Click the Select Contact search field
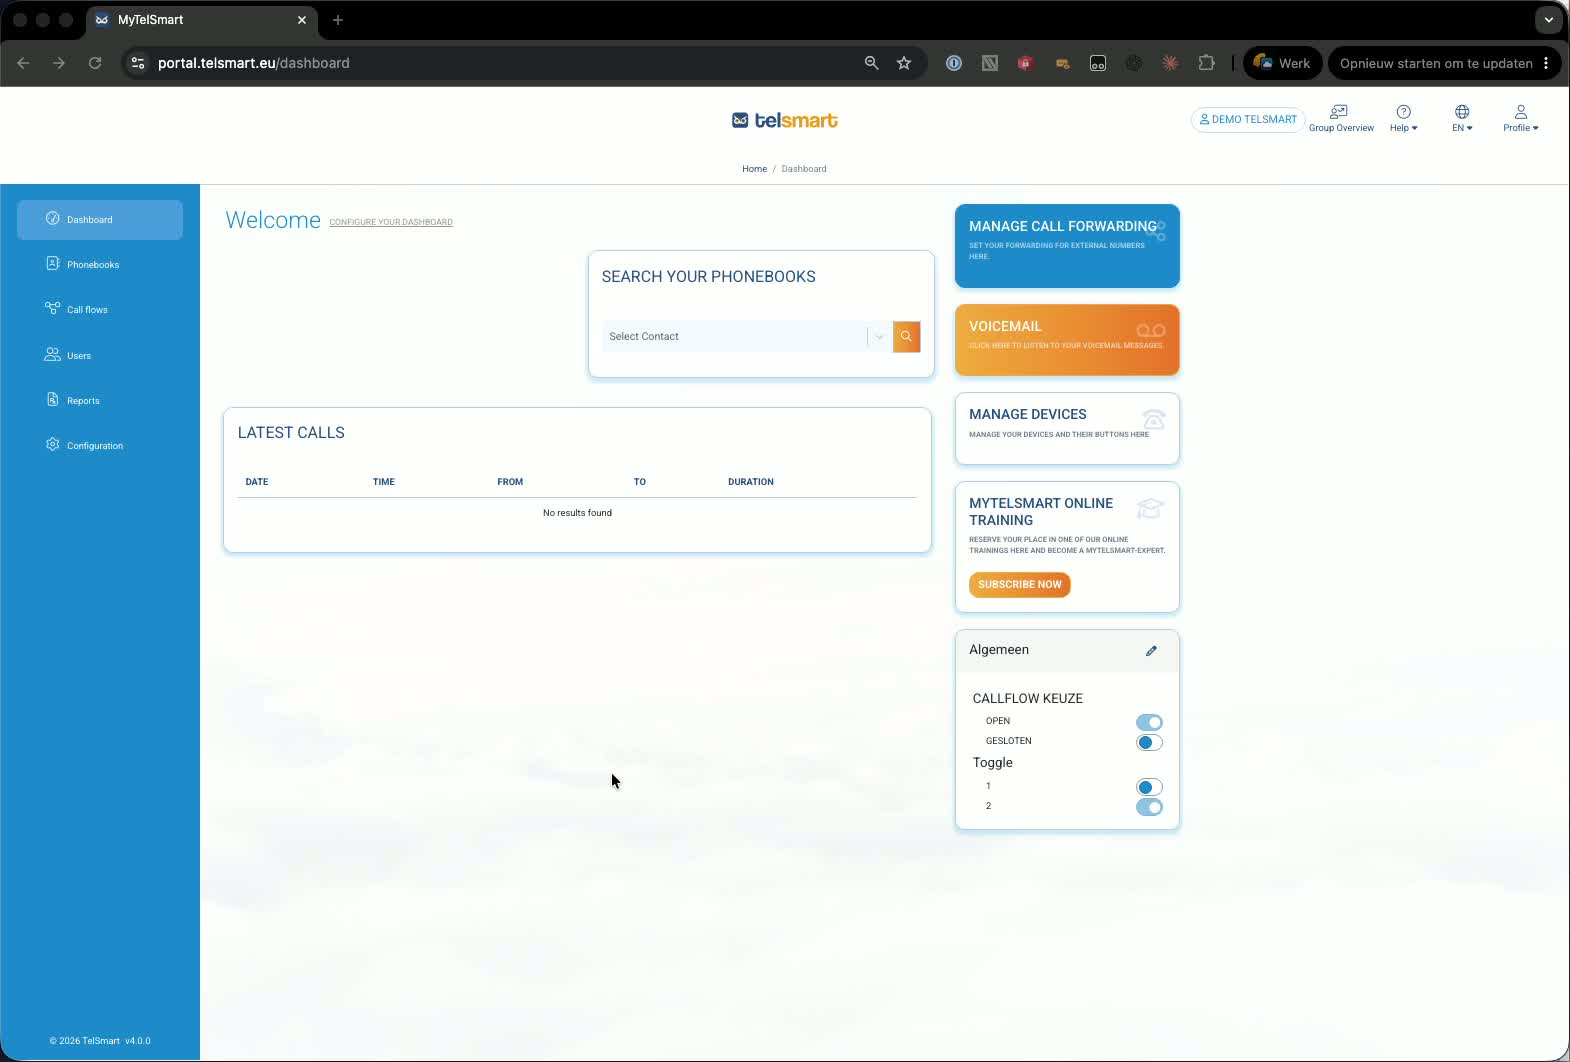The width and height of the screenshot is (1570, 1062). coord(734,337)
